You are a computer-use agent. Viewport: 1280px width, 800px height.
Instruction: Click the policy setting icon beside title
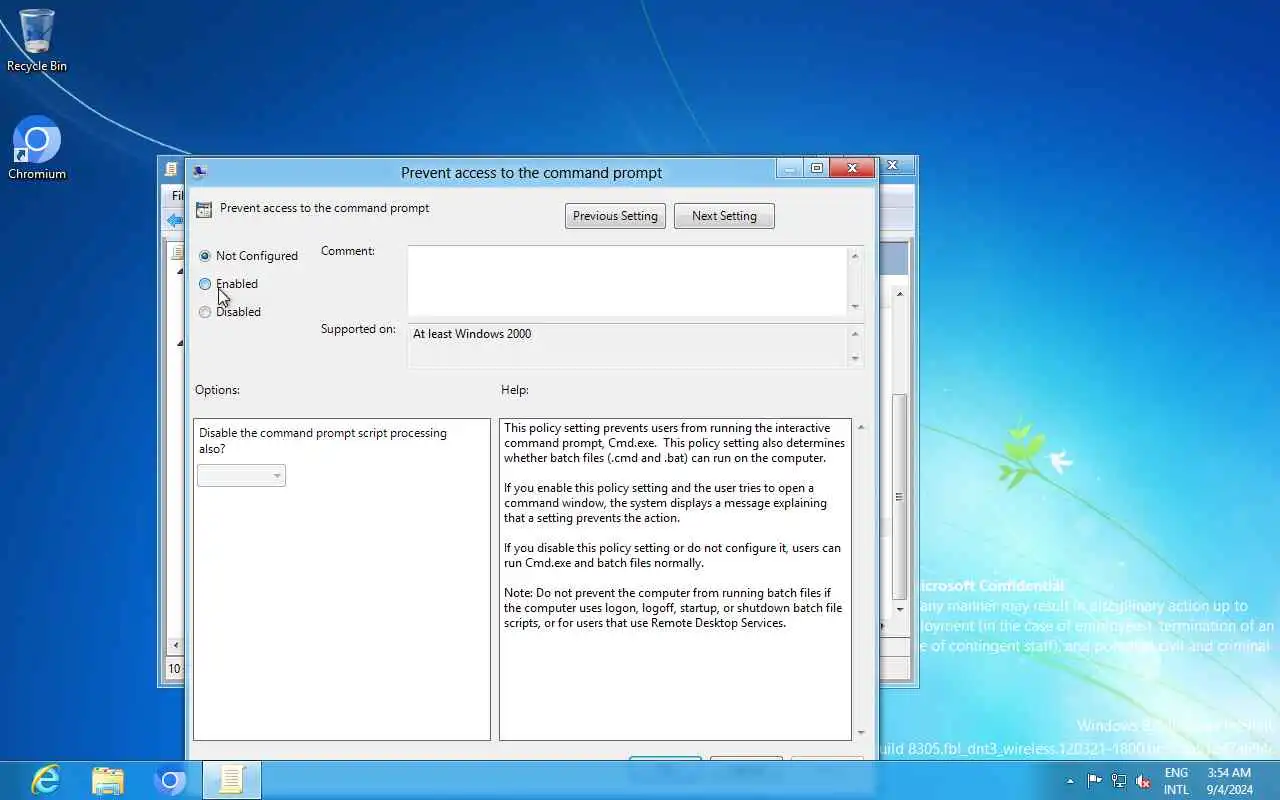tap(204, 209)
